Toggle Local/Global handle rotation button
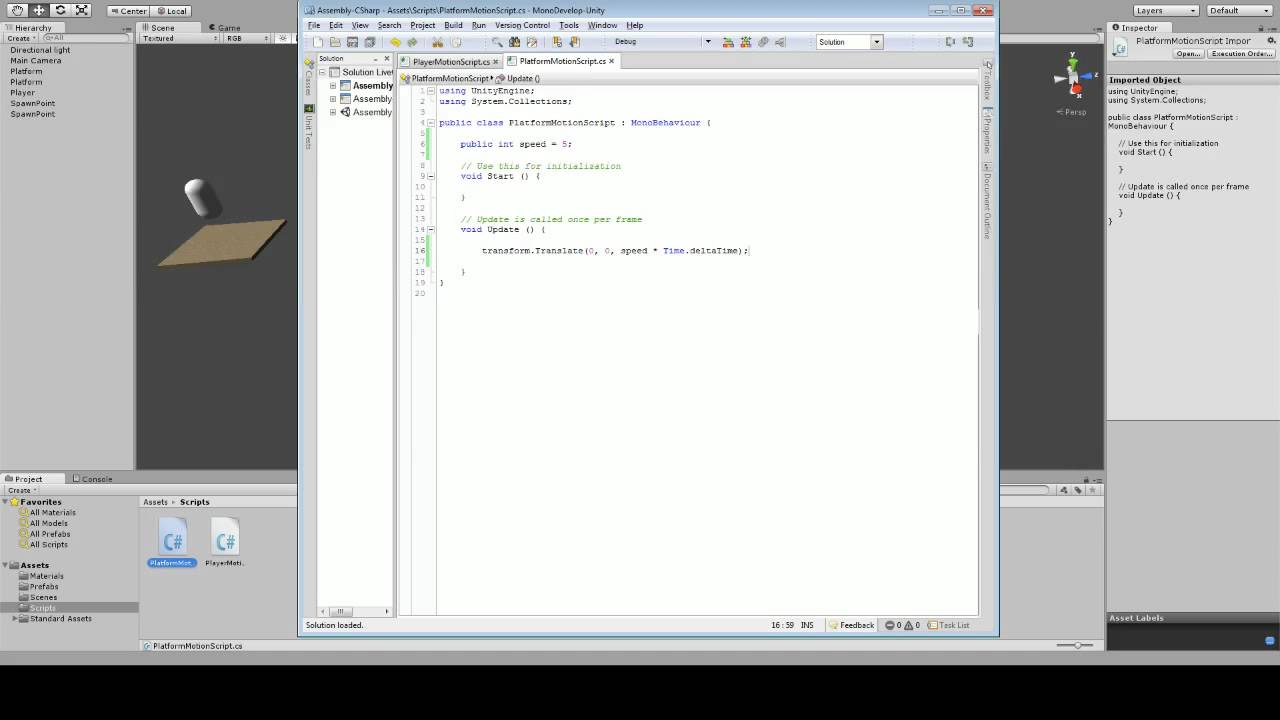 pos(171,11)
